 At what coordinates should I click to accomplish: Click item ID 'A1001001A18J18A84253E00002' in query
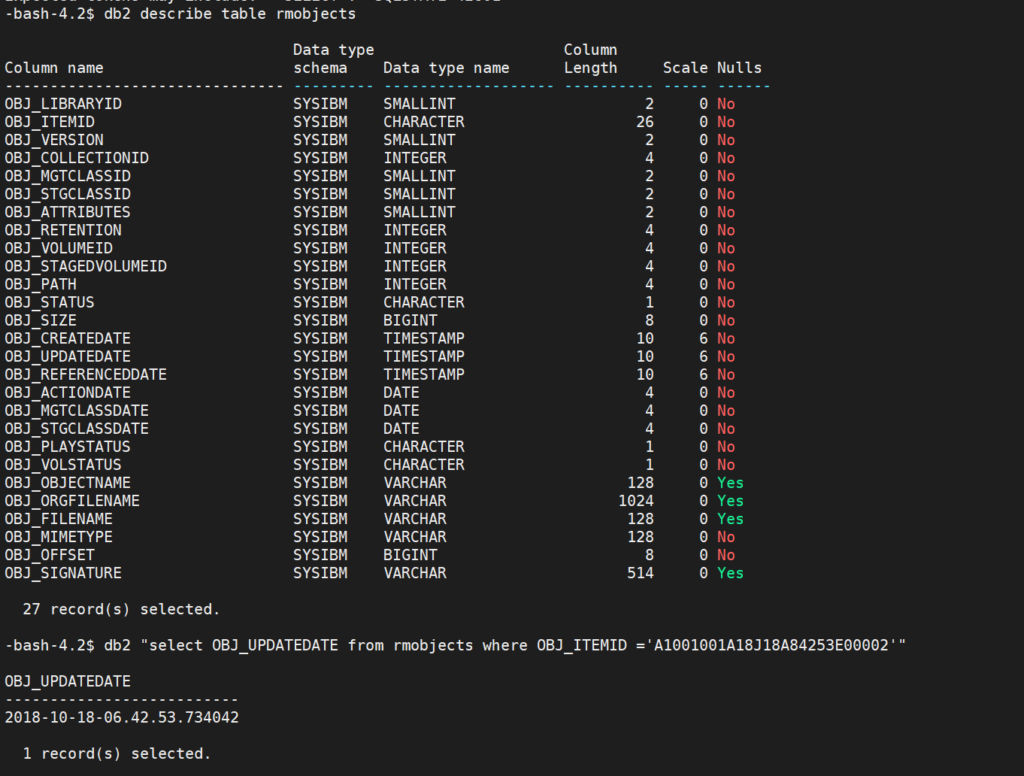click(x=771, y=645)
